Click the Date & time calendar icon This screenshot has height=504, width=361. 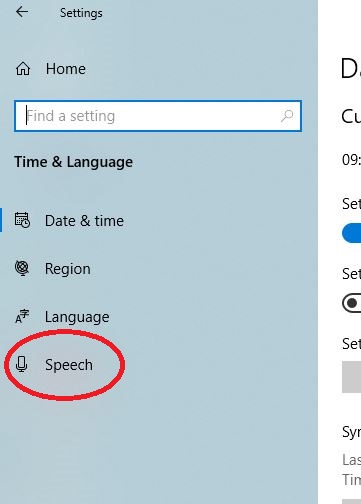click(x=22, y=220)
